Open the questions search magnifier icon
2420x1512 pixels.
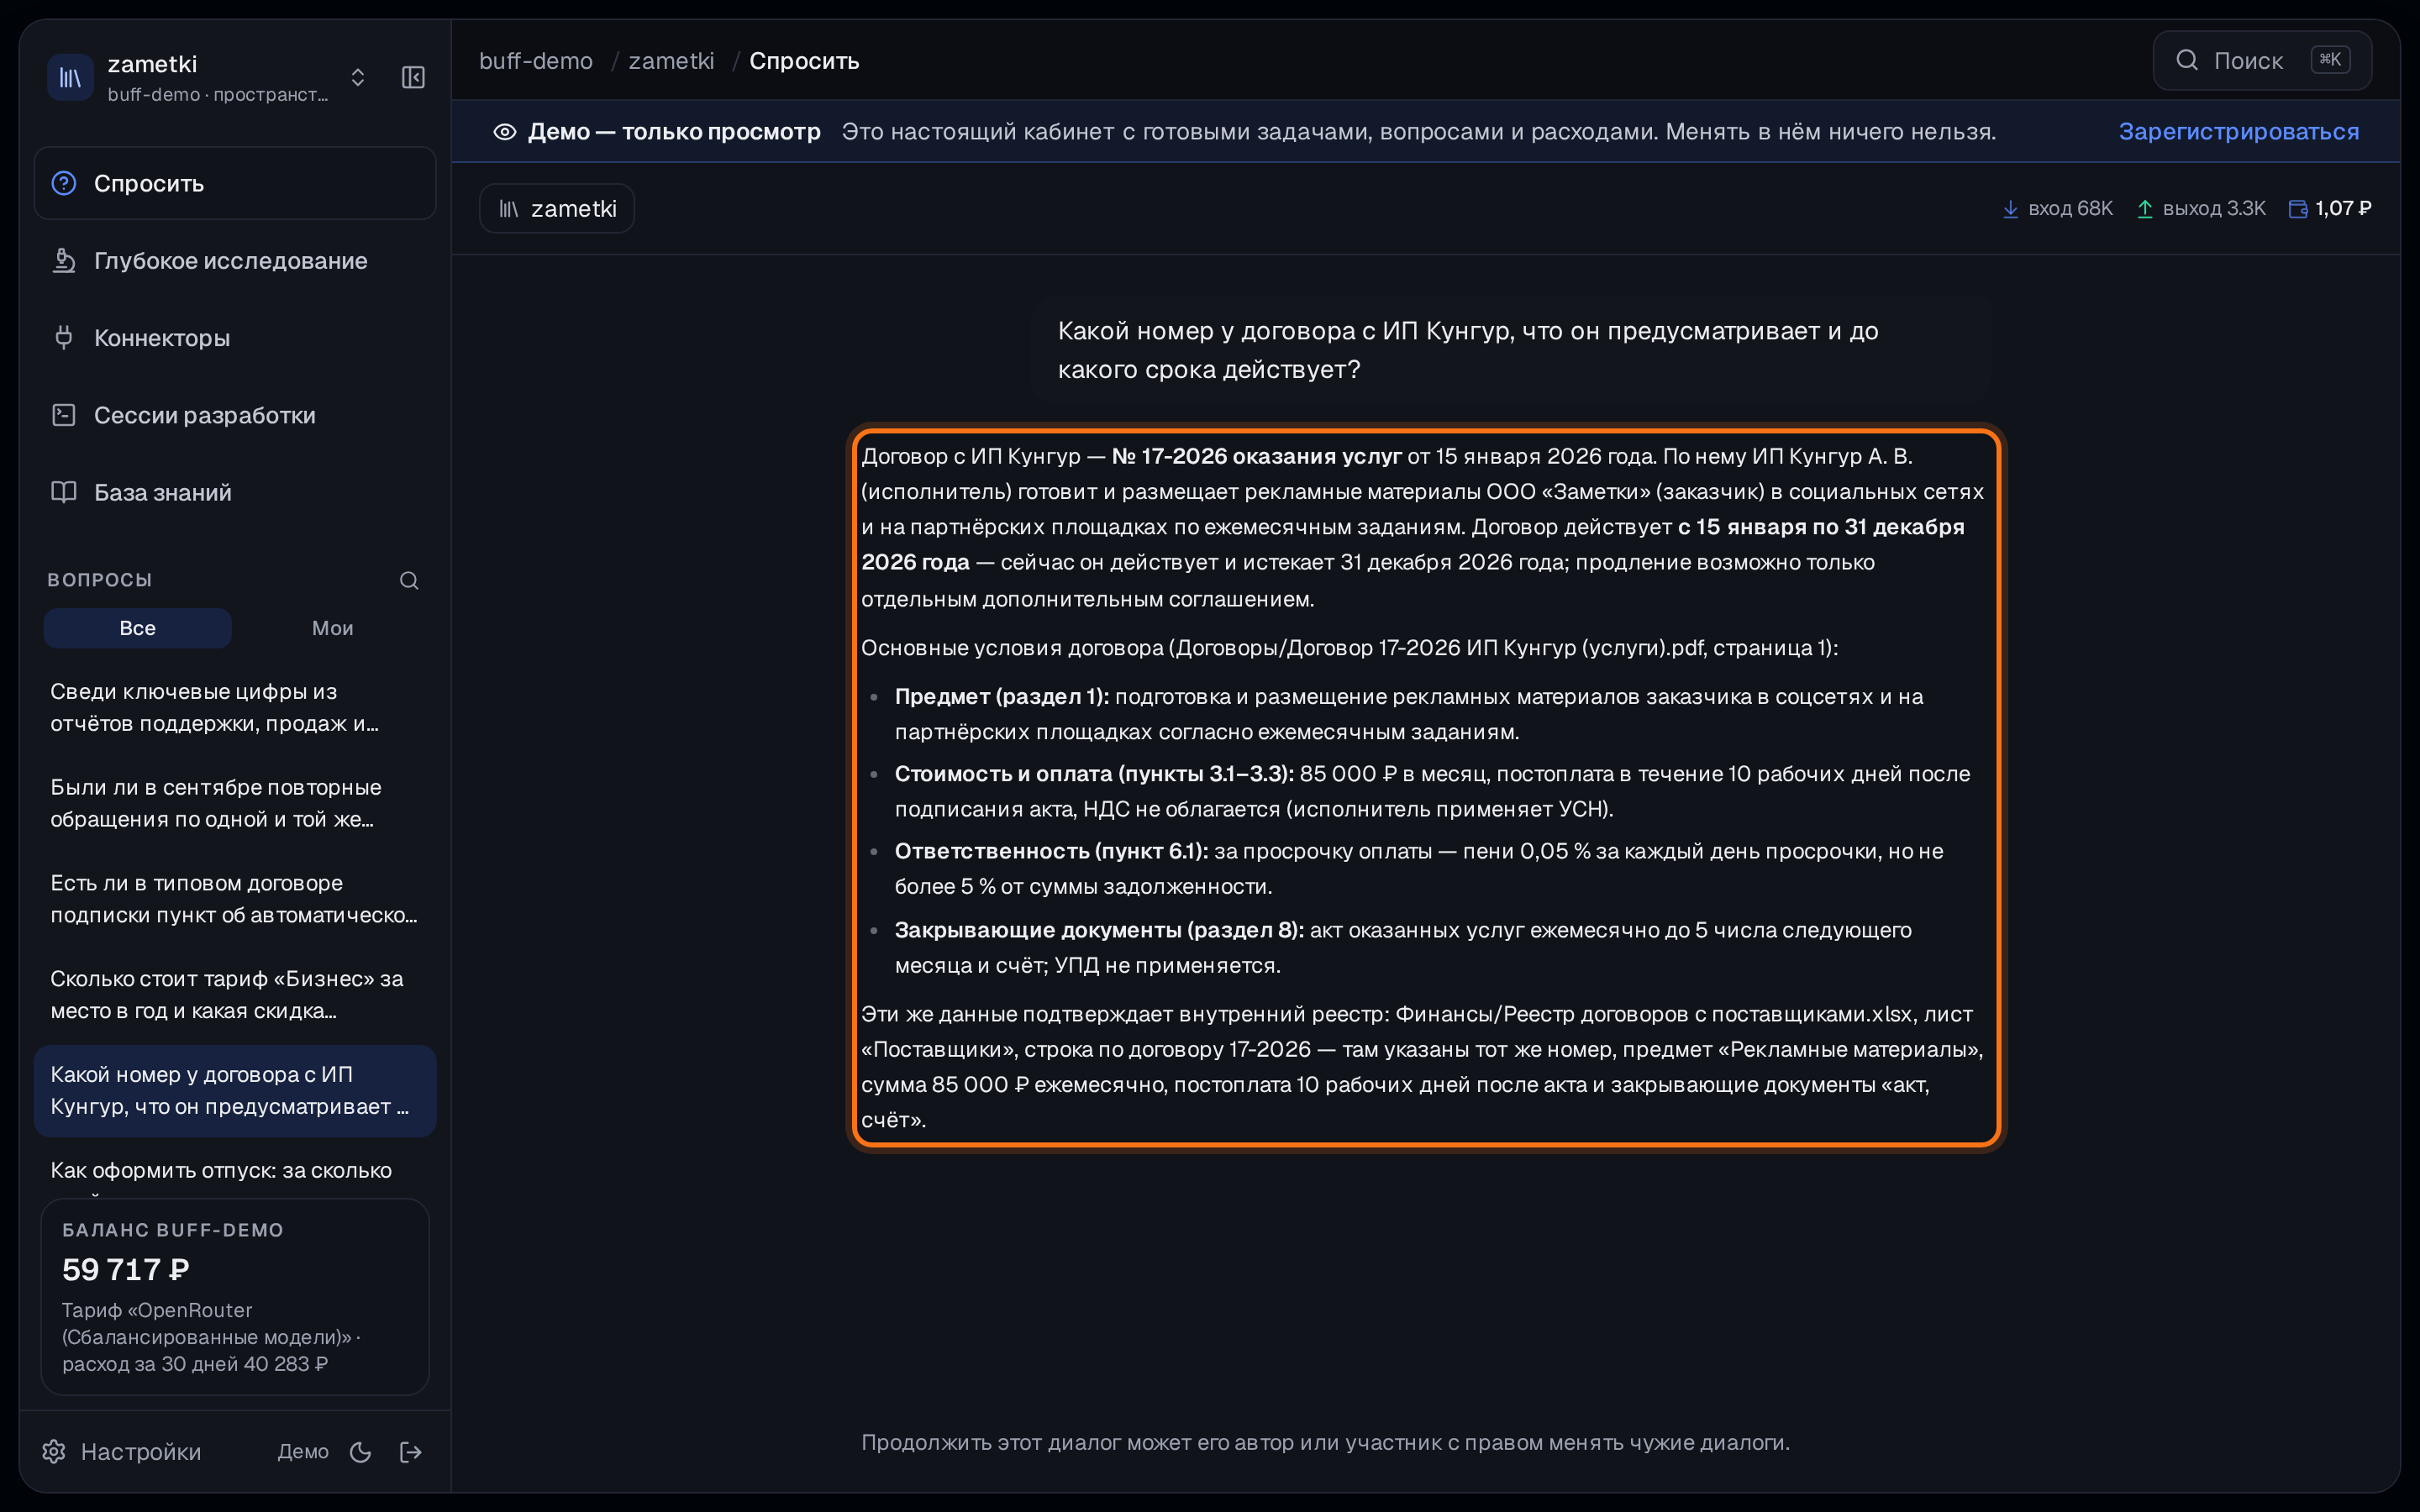point(409,580)
